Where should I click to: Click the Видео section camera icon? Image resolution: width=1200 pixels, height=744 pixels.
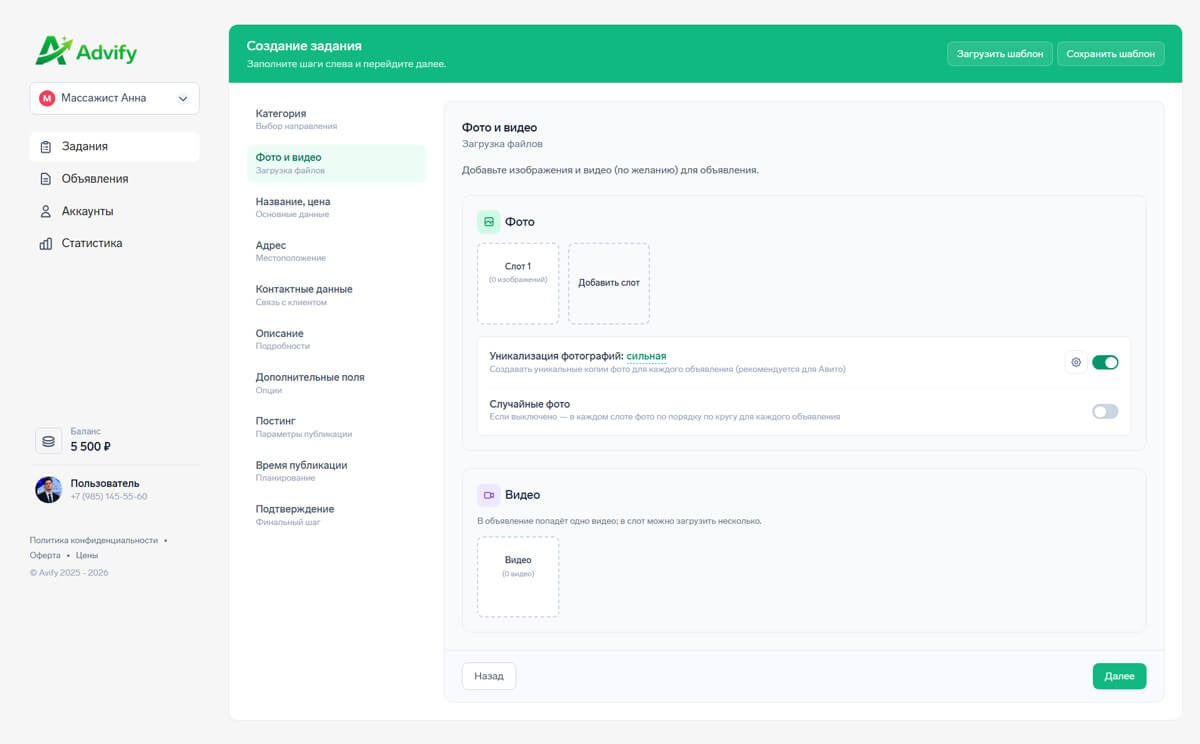(489, 495)
